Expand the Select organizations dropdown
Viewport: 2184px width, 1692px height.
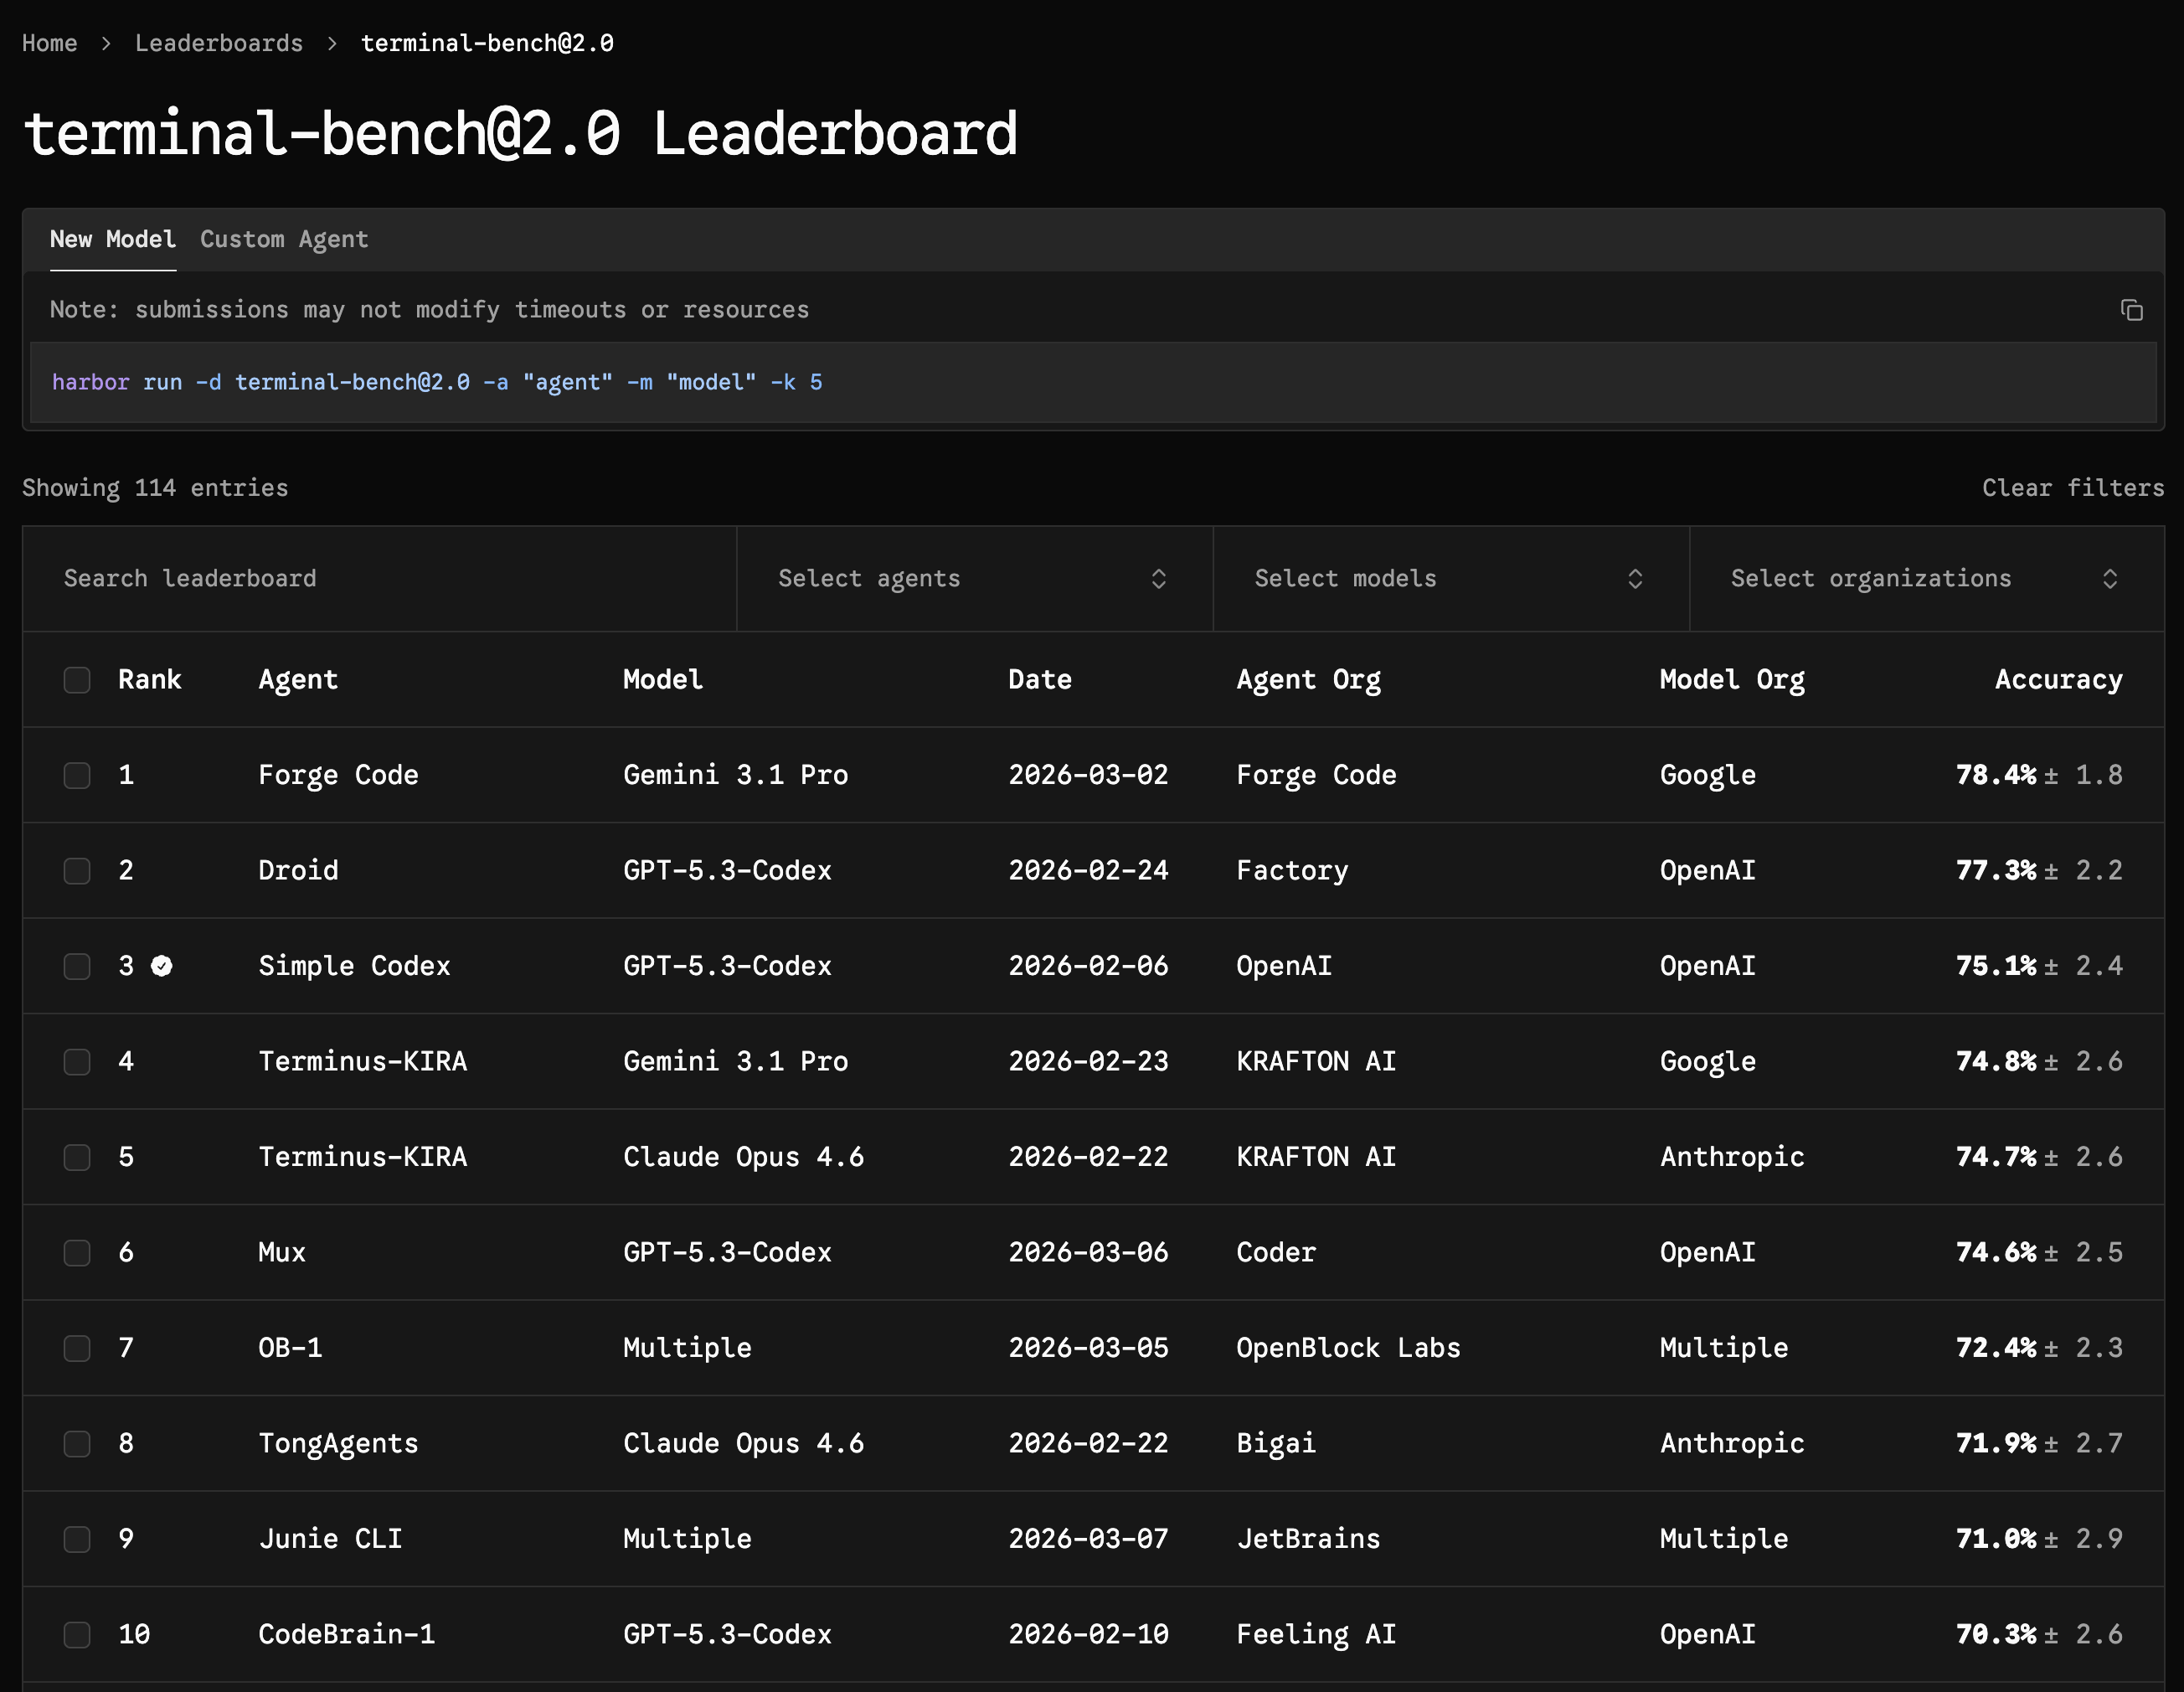1925,579
